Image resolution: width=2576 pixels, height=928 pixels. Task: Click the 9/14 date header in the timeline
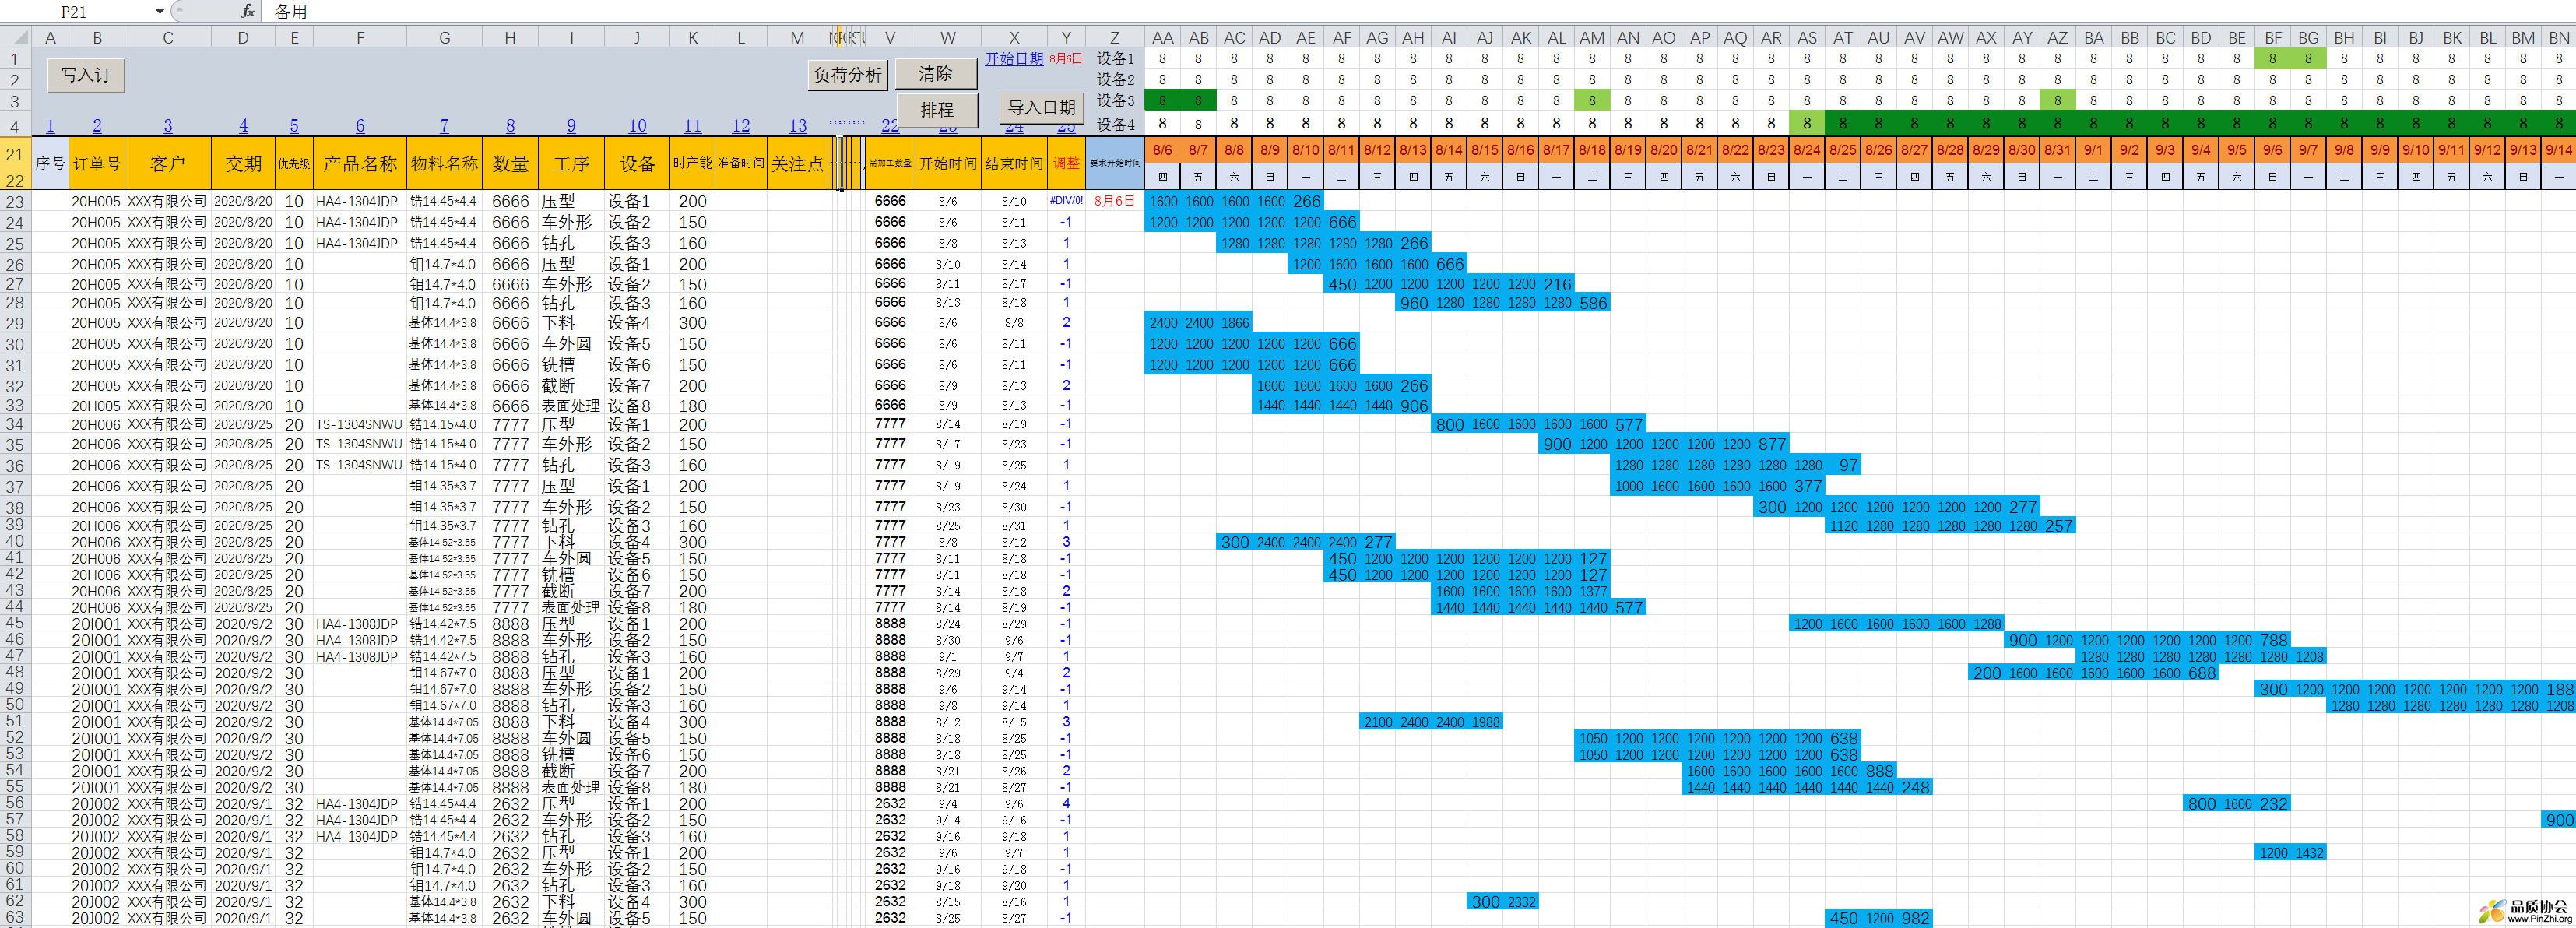point(2558,150)
